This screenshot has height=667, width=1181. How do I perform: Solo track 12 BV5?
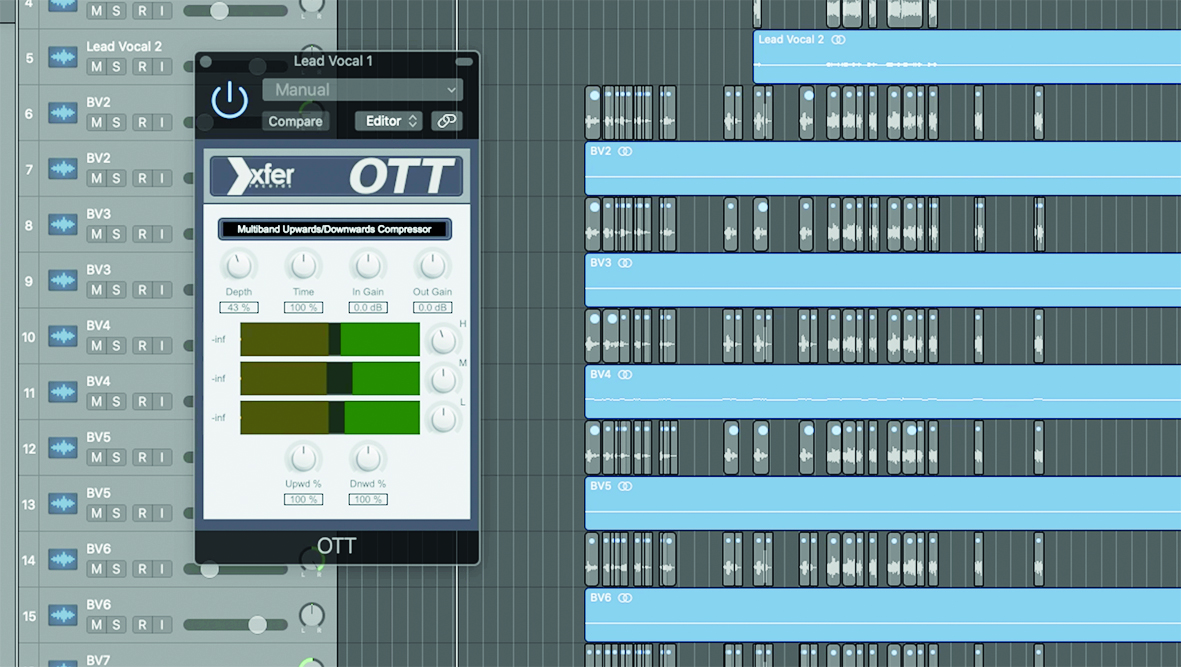(116, 457)
